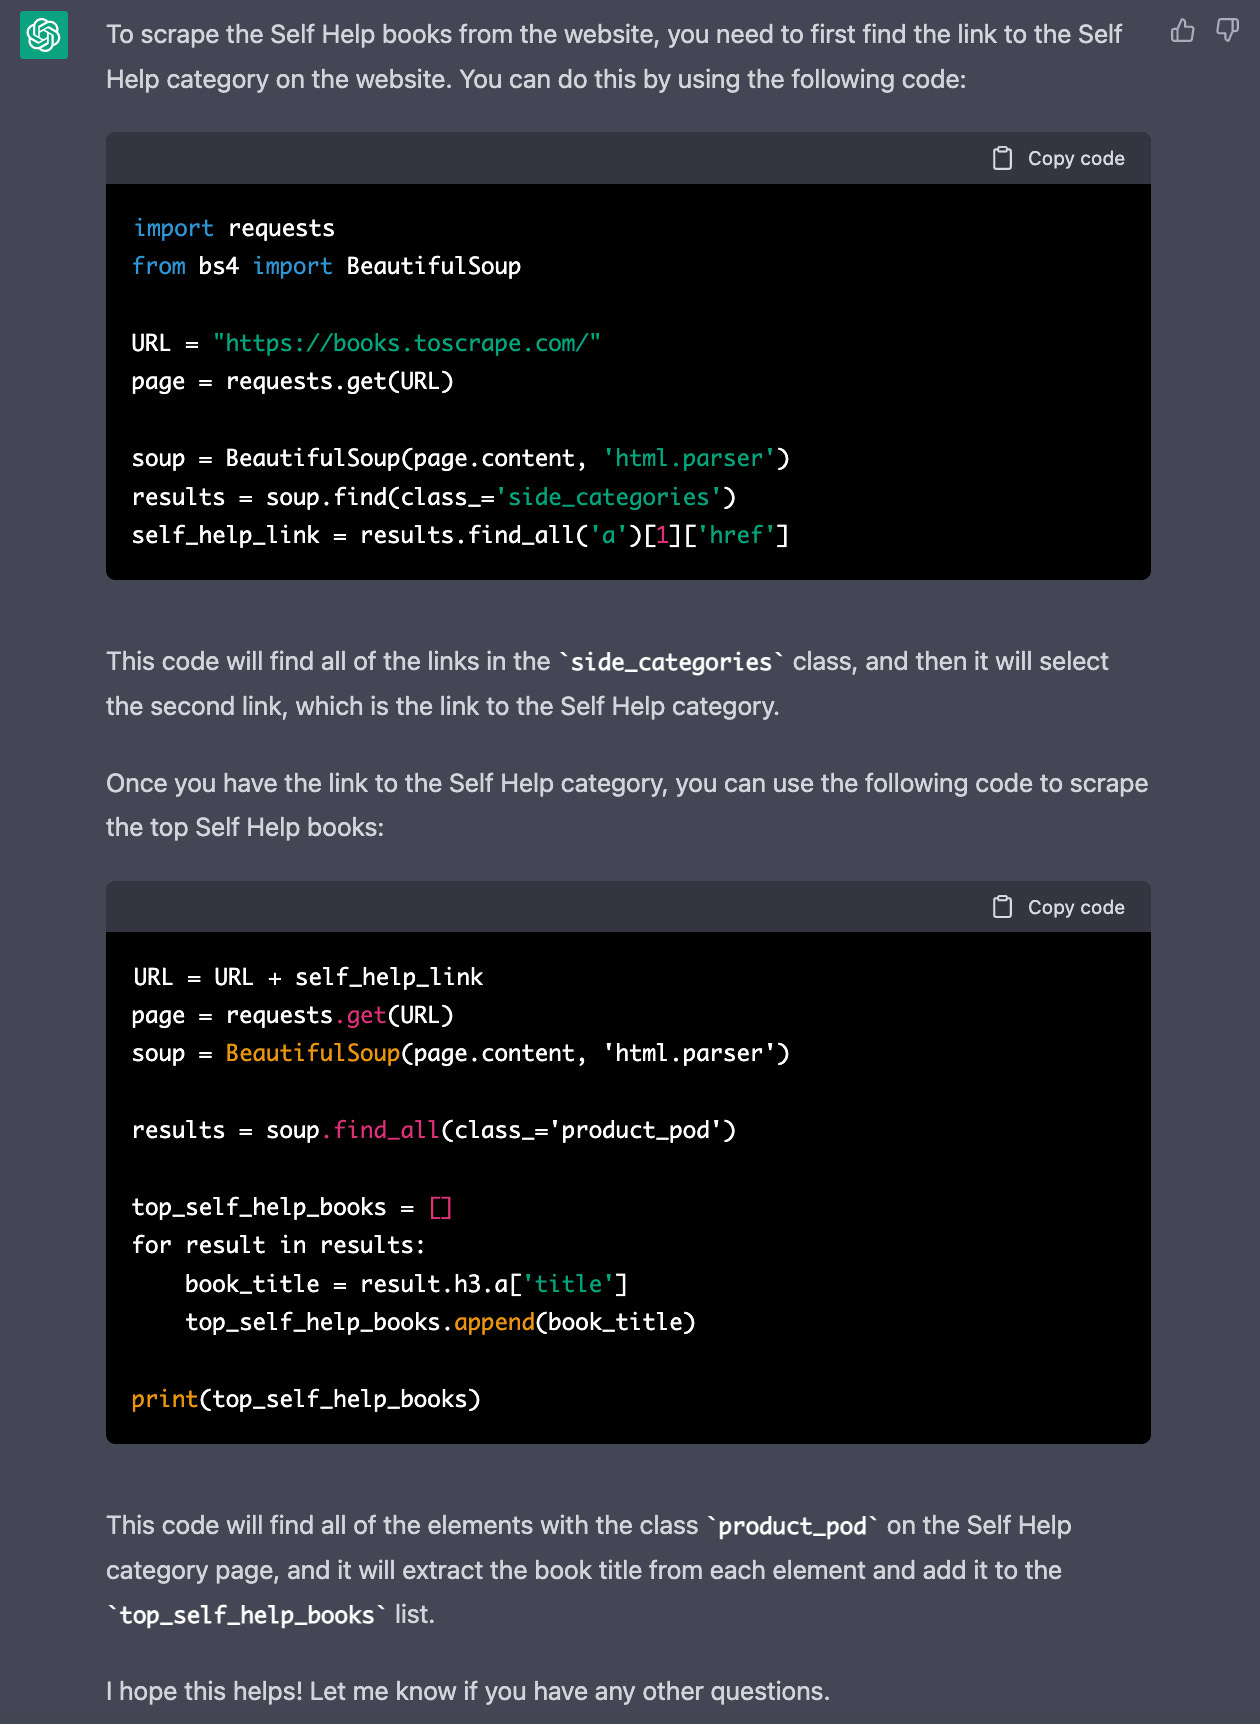Click 'Copy code' text on second code block
Image resolution: width=1260 pixels, height=1724 pixels.
click(1076, 907)
